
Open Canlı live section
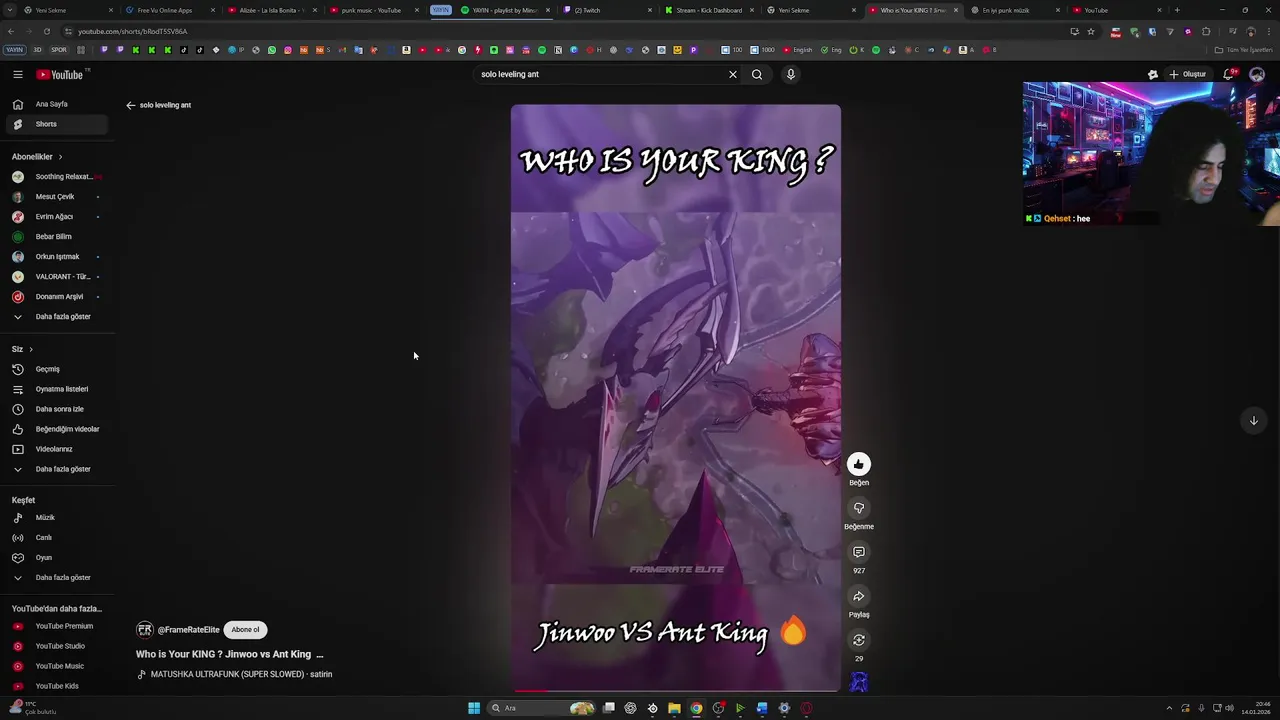pos(55,538)
